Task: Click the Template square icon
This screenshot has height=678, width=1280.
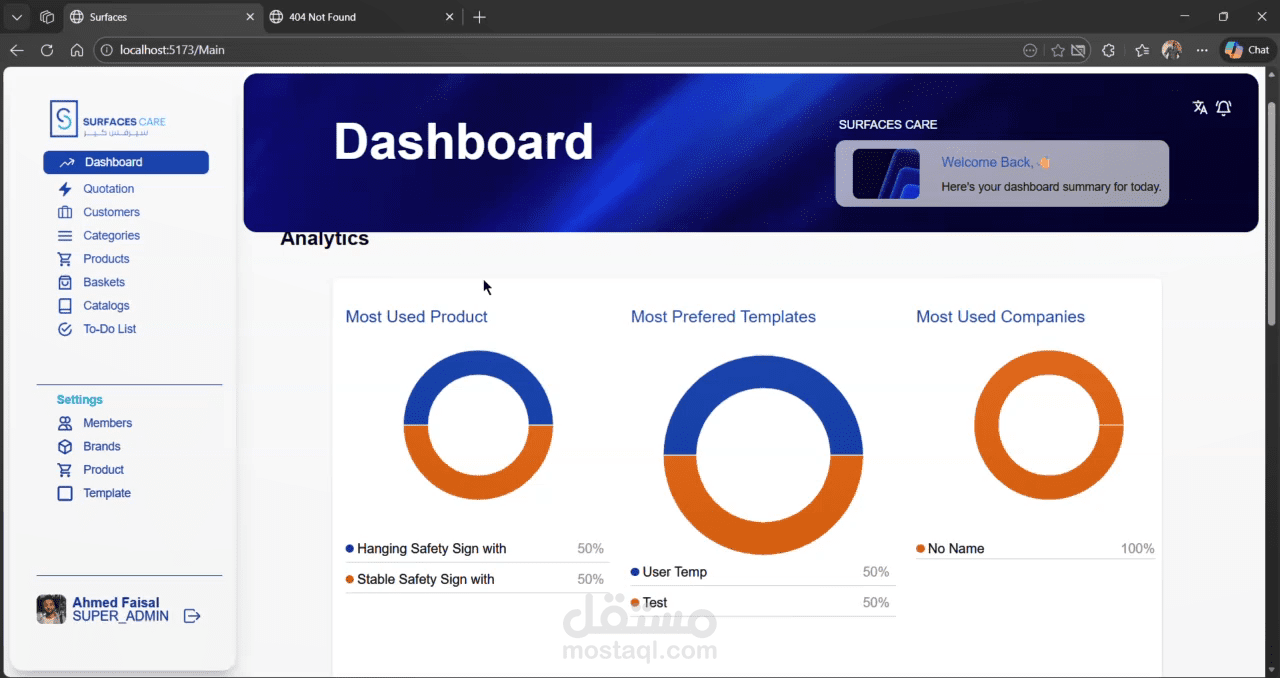Action: pos(65,493)
